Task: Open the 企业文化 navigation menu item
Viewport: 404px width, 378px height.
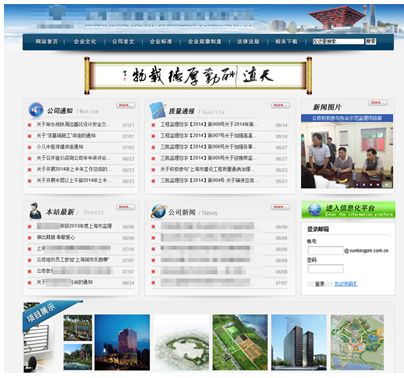Action: click(85, 42)
